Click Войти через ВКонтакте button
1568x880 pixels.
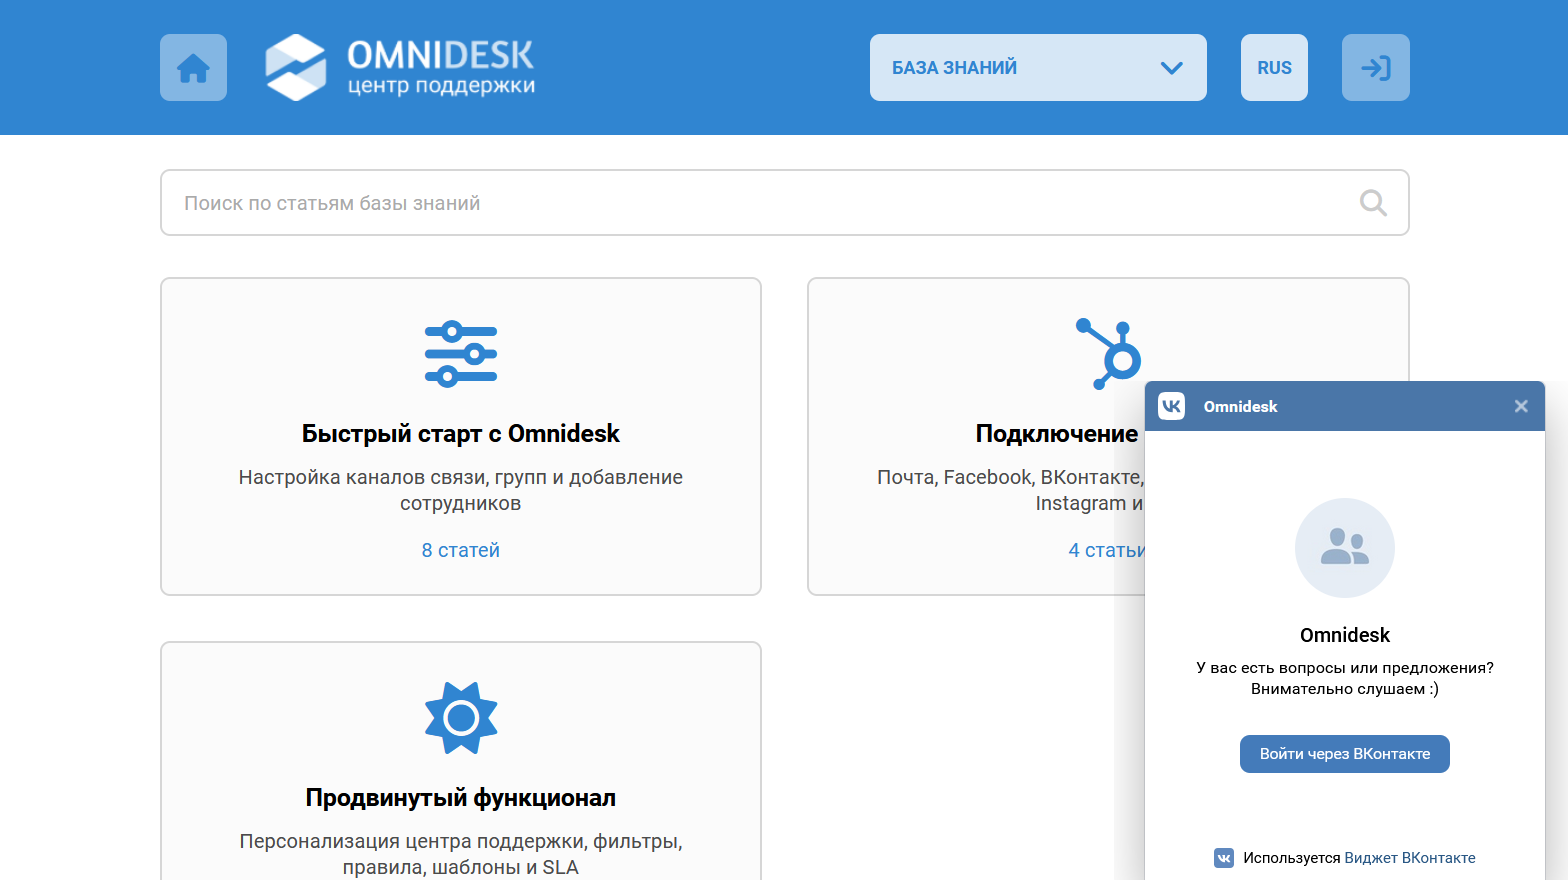point(1345,754)
